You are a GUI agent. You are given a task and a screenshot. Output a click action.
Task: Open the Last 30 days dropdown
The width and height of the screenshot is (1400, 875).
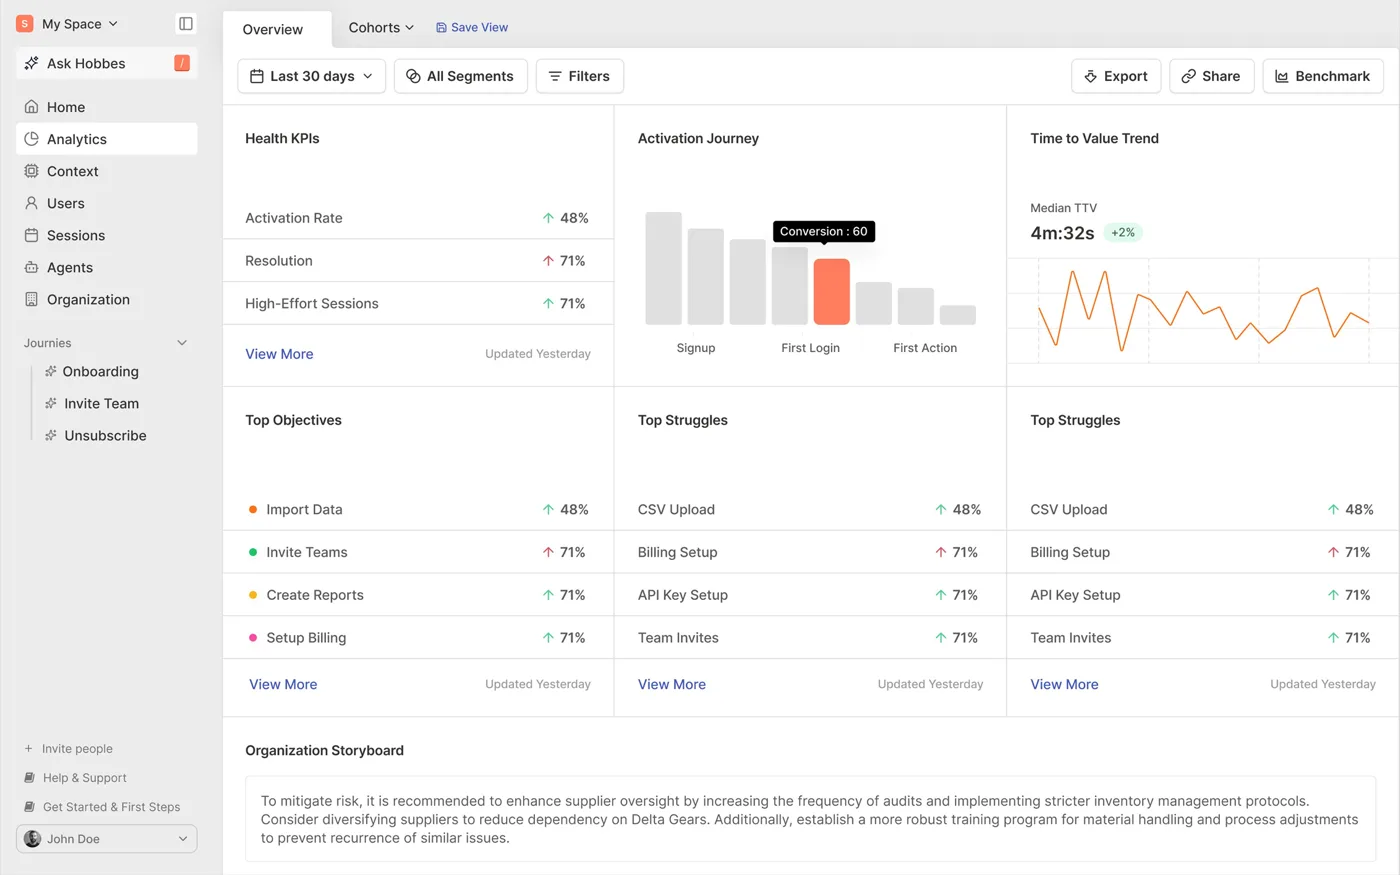(311, 76)
